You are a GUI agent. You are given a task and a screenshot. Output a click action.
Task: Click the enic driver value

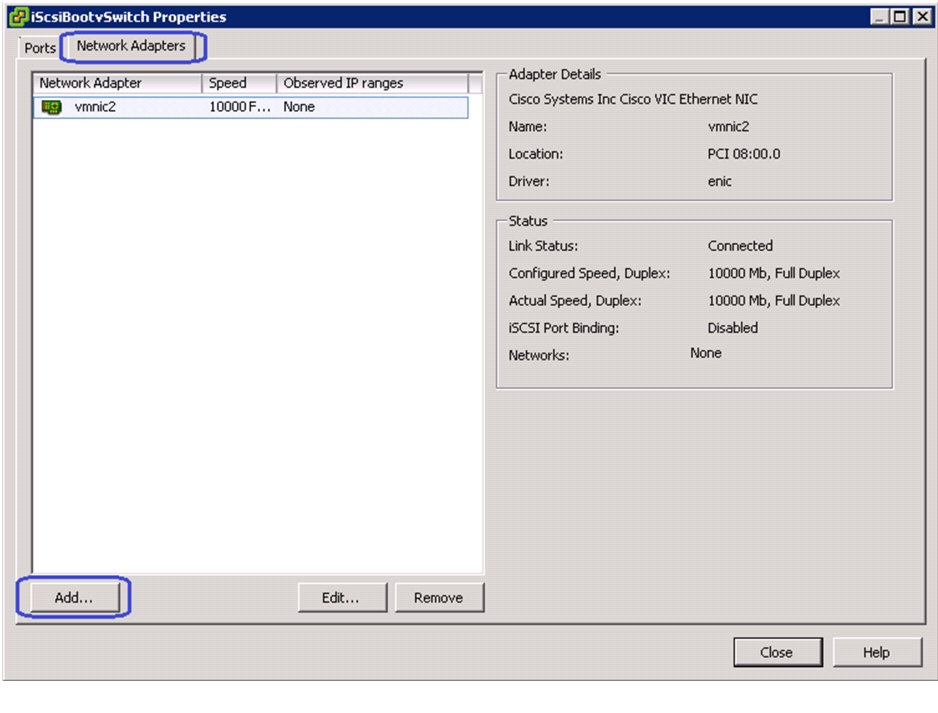[x=720, y=181]
